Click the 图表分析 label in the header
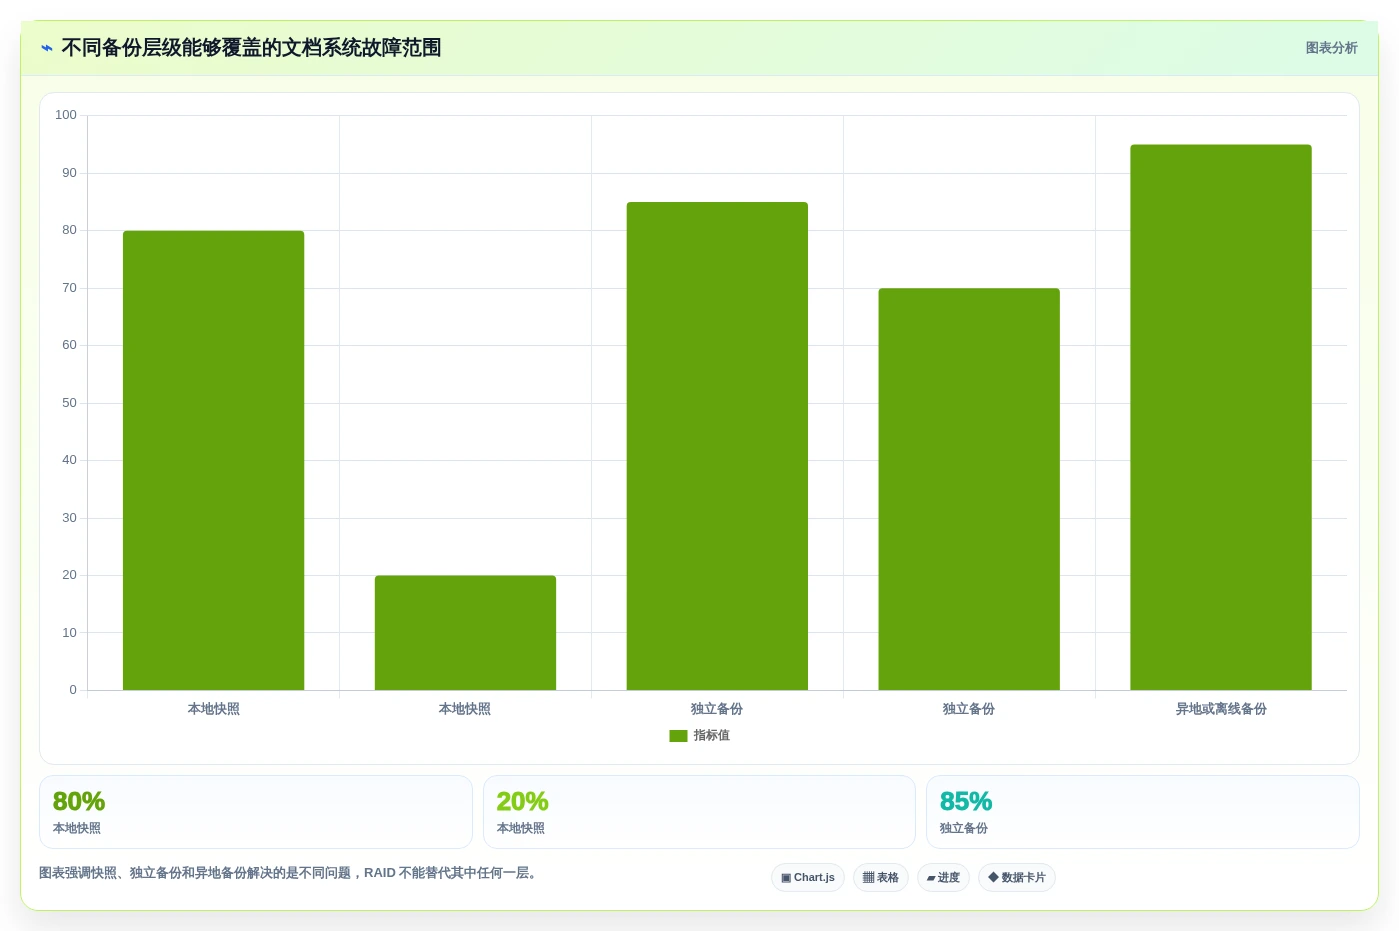This screenshot has width=1399, height=931. coord(1332,48)
